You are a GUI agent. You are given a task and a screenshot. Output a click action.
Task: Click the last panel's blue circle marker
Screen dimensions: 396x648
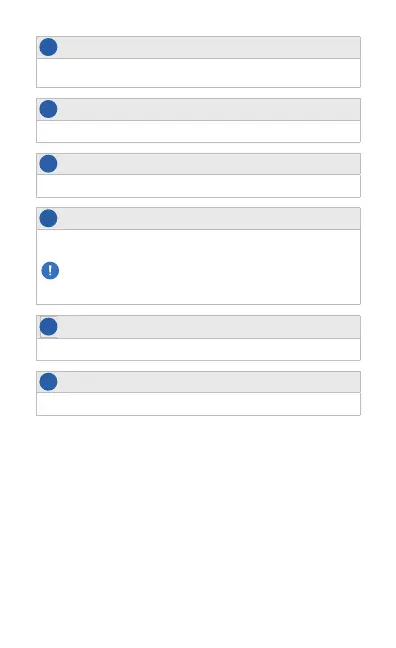[x=48, y=381]
